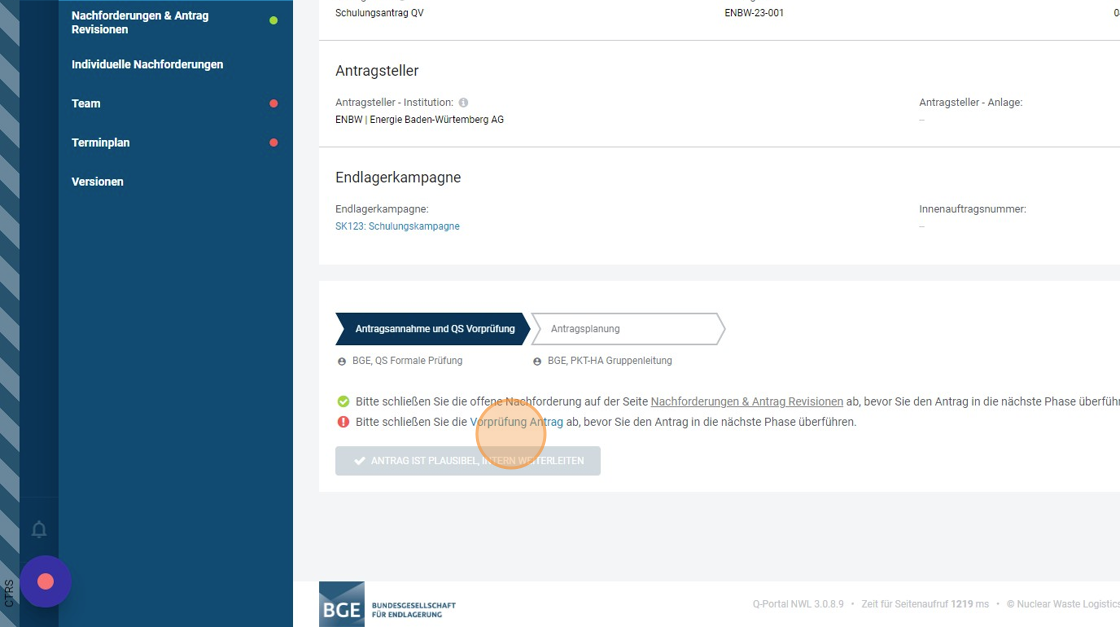Open Nachforderungen & Antrag Revisionen in sidebar
The image size is (1120, 627).
pos(140,22)
